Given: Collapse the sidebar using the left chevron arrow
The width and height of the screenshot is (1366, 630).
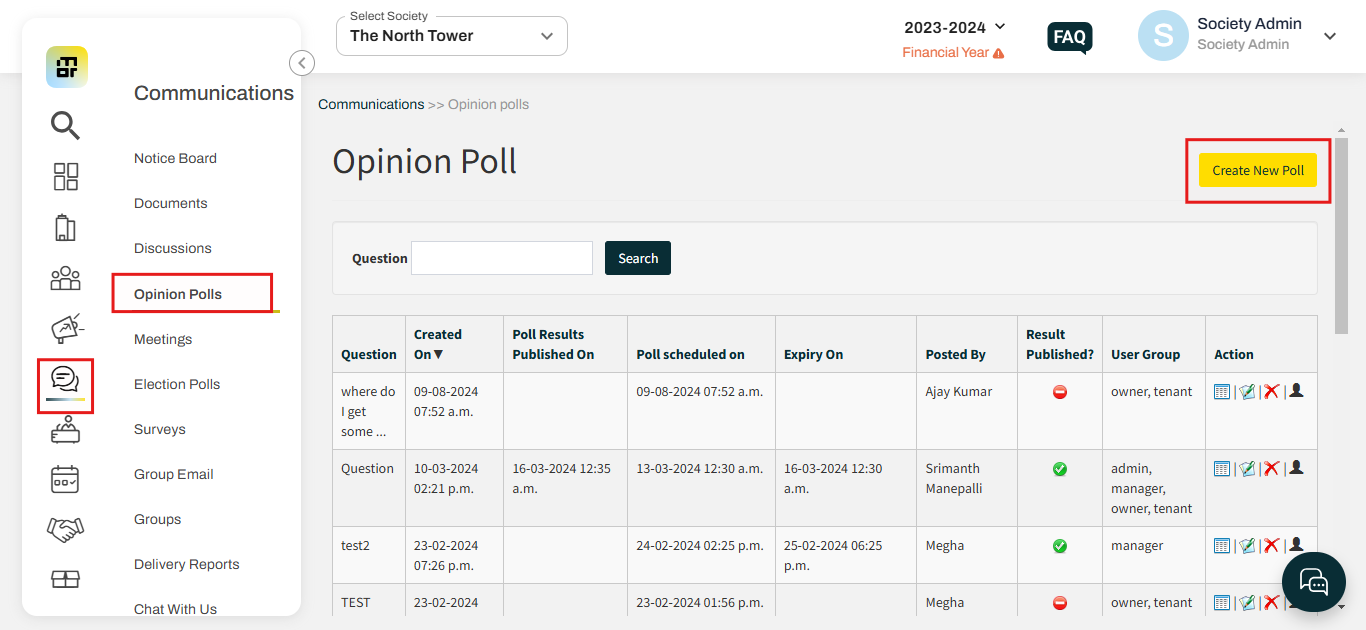Looking at the screenshot, I should (302, 62).
